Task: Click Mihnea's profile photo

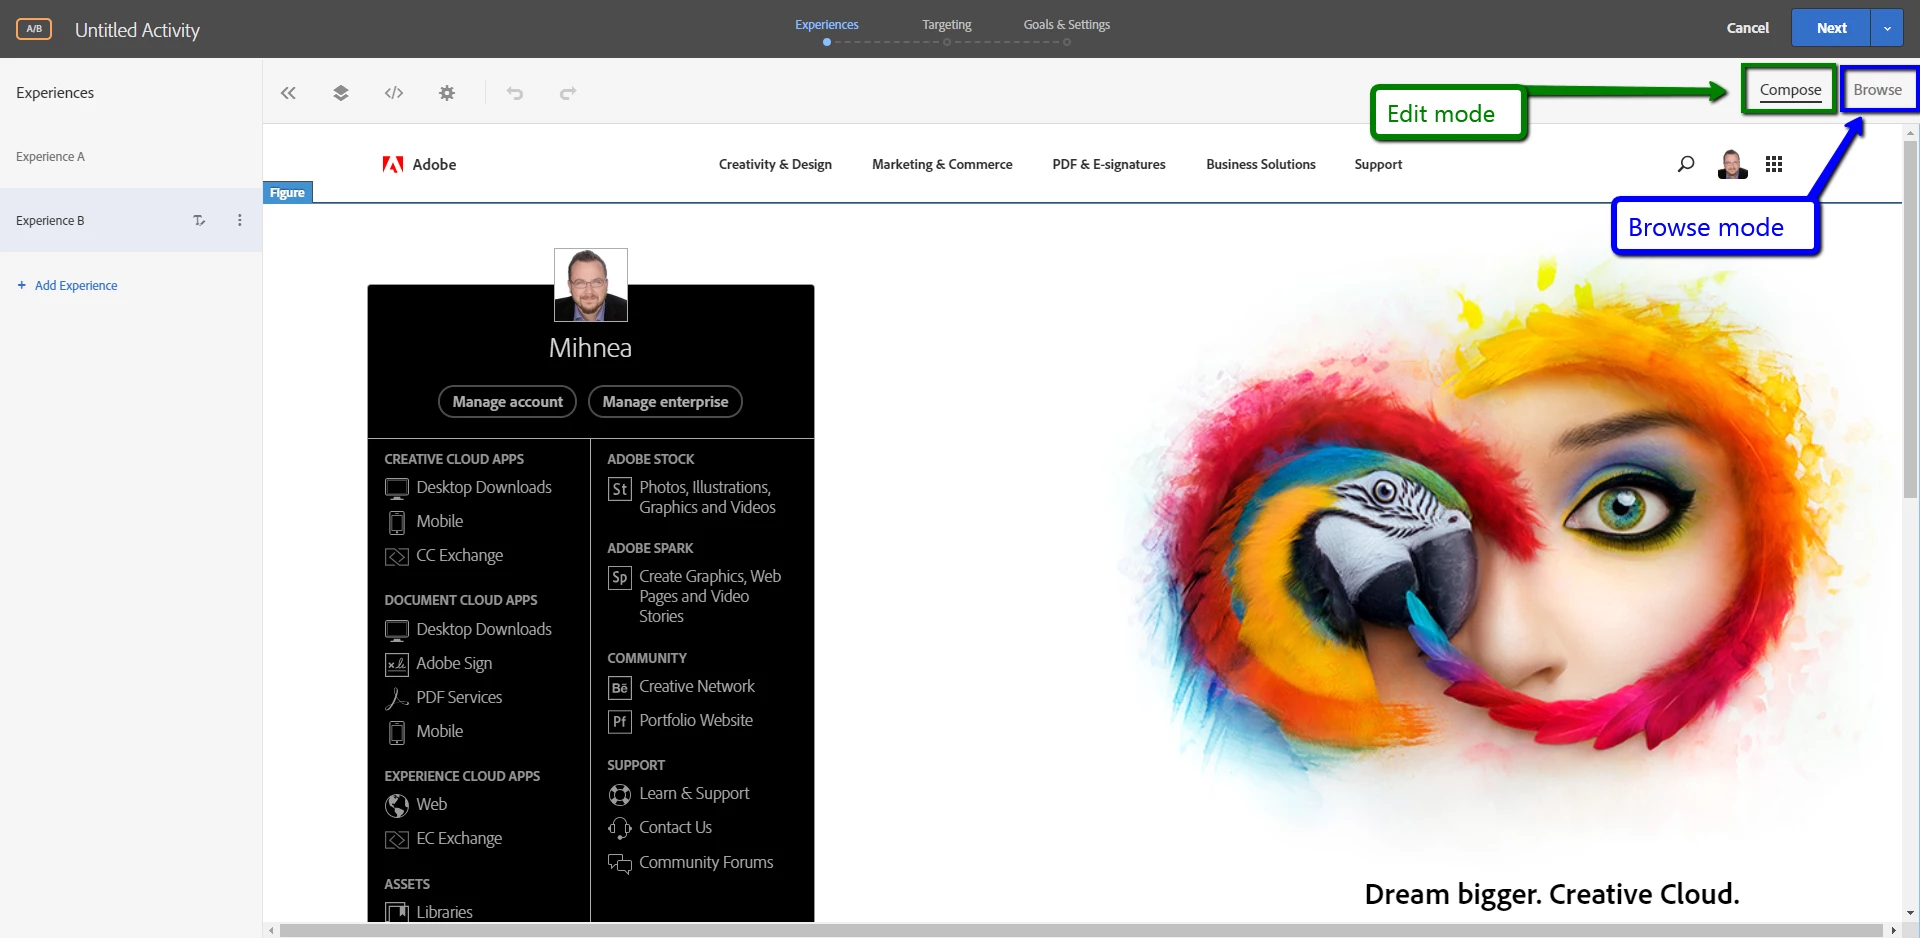Action: [x=591, y=285]
